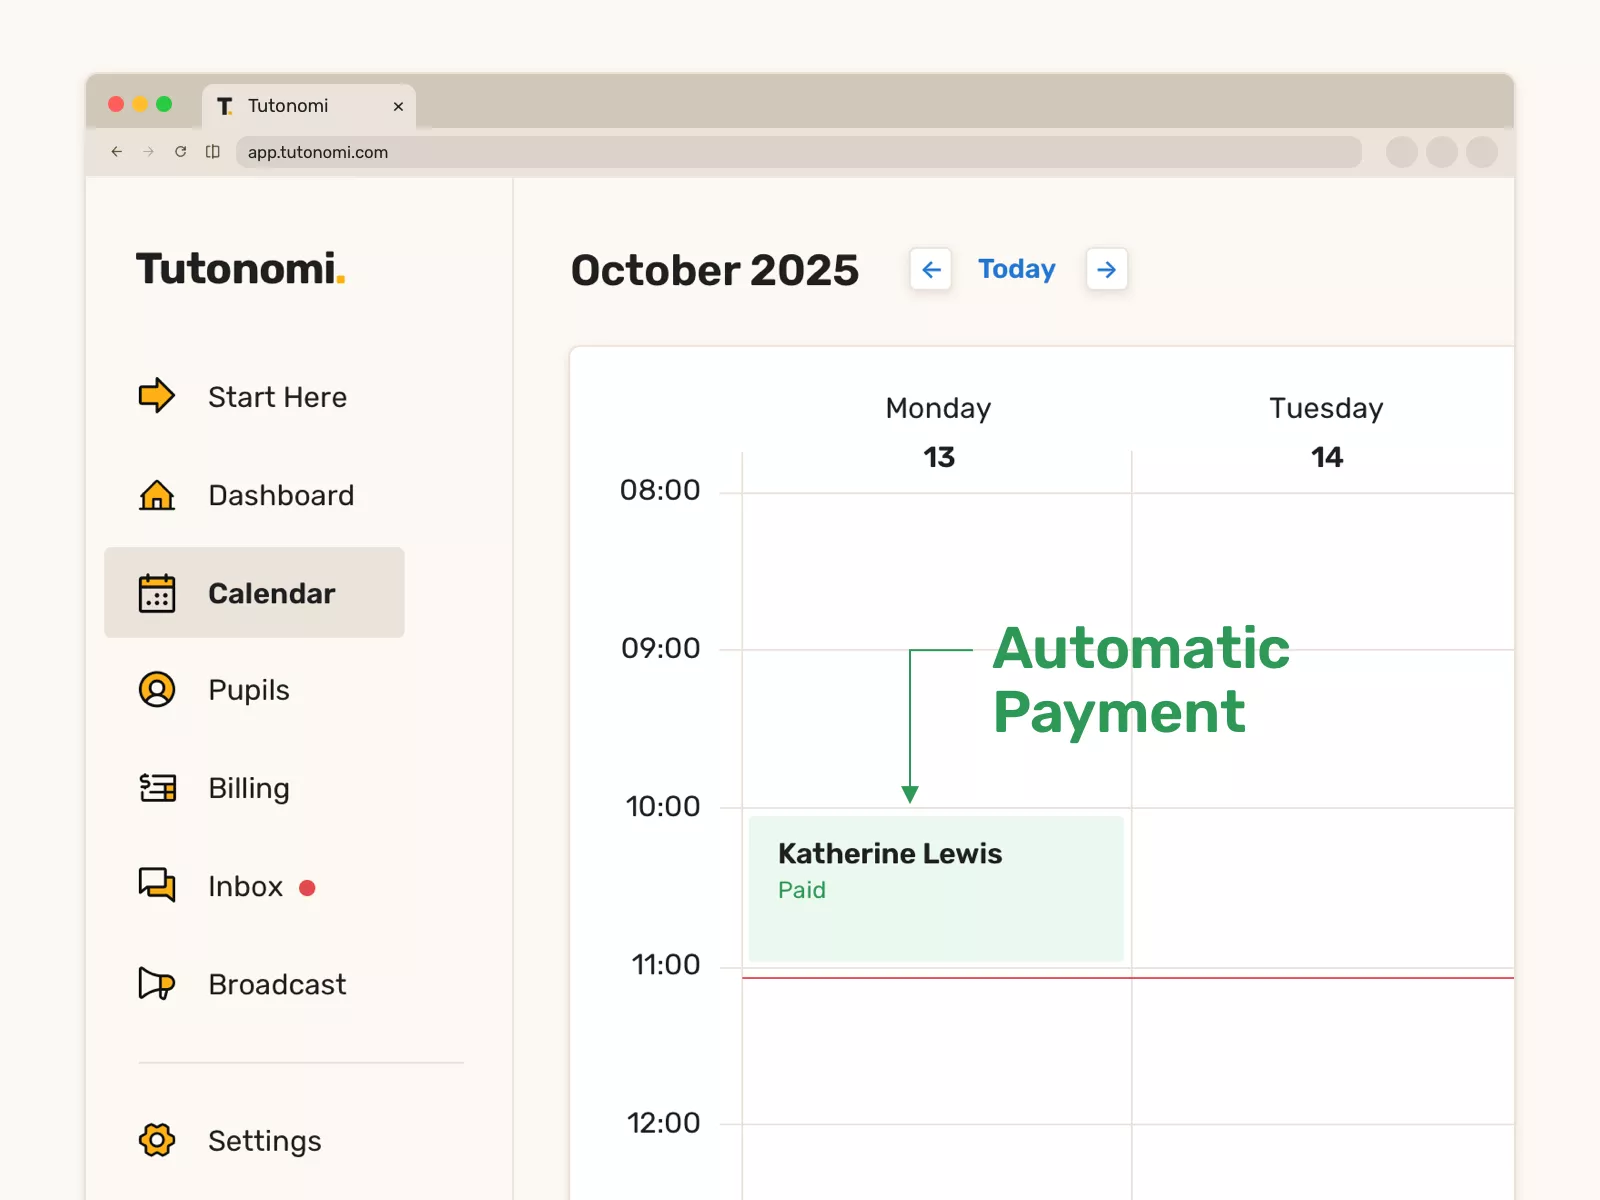Click the 11:00 time label

pyautogui.click(x=666, y=964)
